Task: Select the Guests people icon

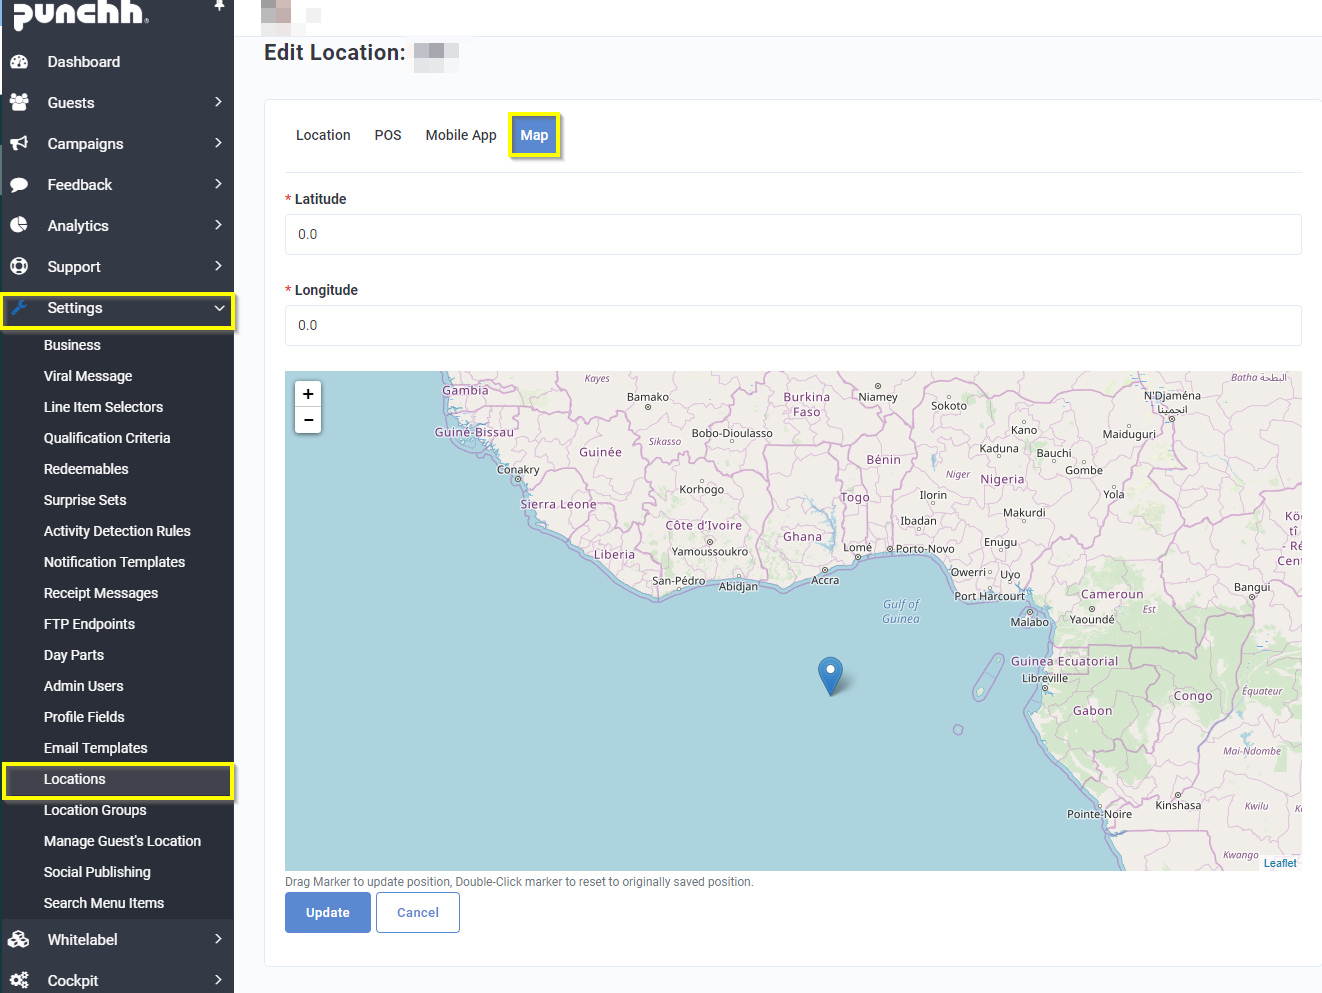Action: (21, 102)
